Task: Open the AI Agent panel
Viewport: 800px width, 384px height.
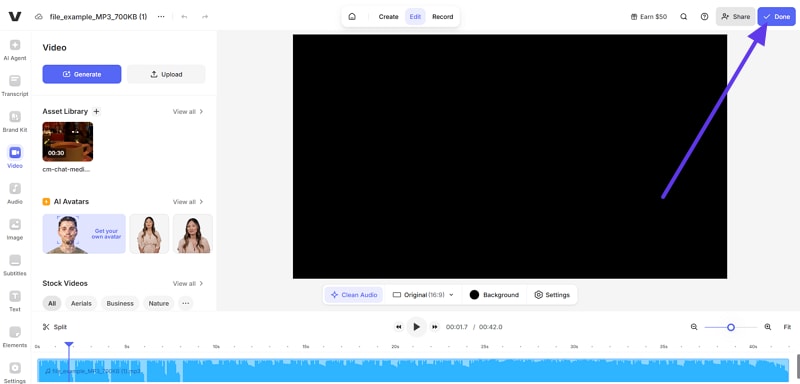Action: point(15,50)
